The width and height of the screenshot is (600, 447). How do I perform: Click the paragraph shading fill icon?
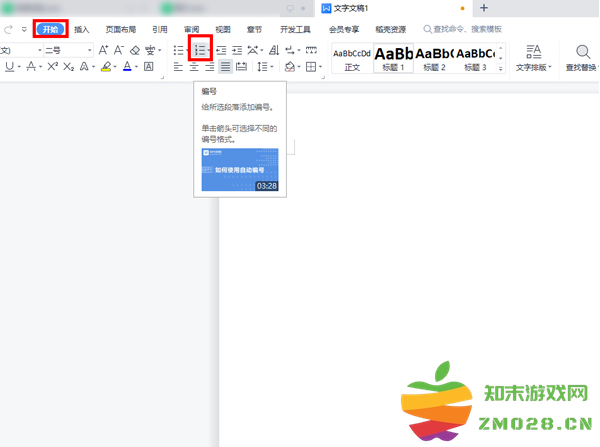[x=290, y=67]
